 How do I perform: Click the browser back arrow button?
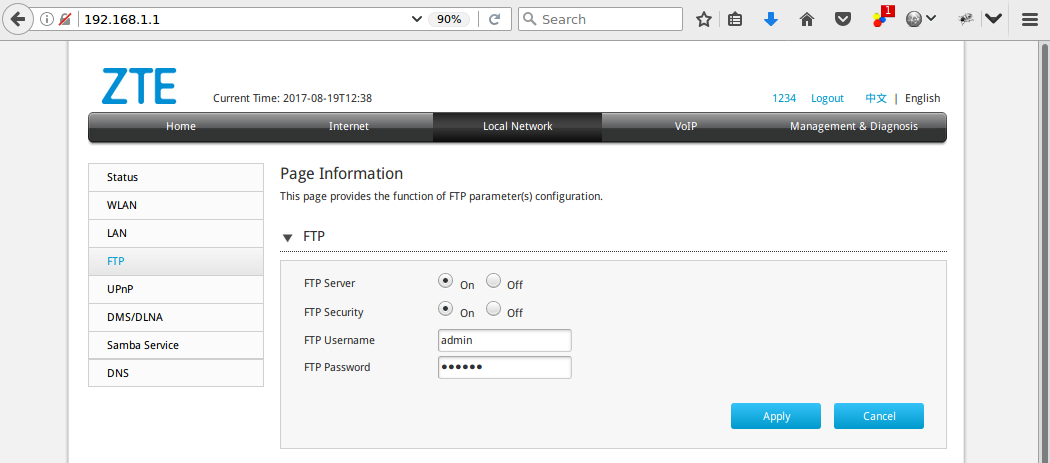pos(17,19)
